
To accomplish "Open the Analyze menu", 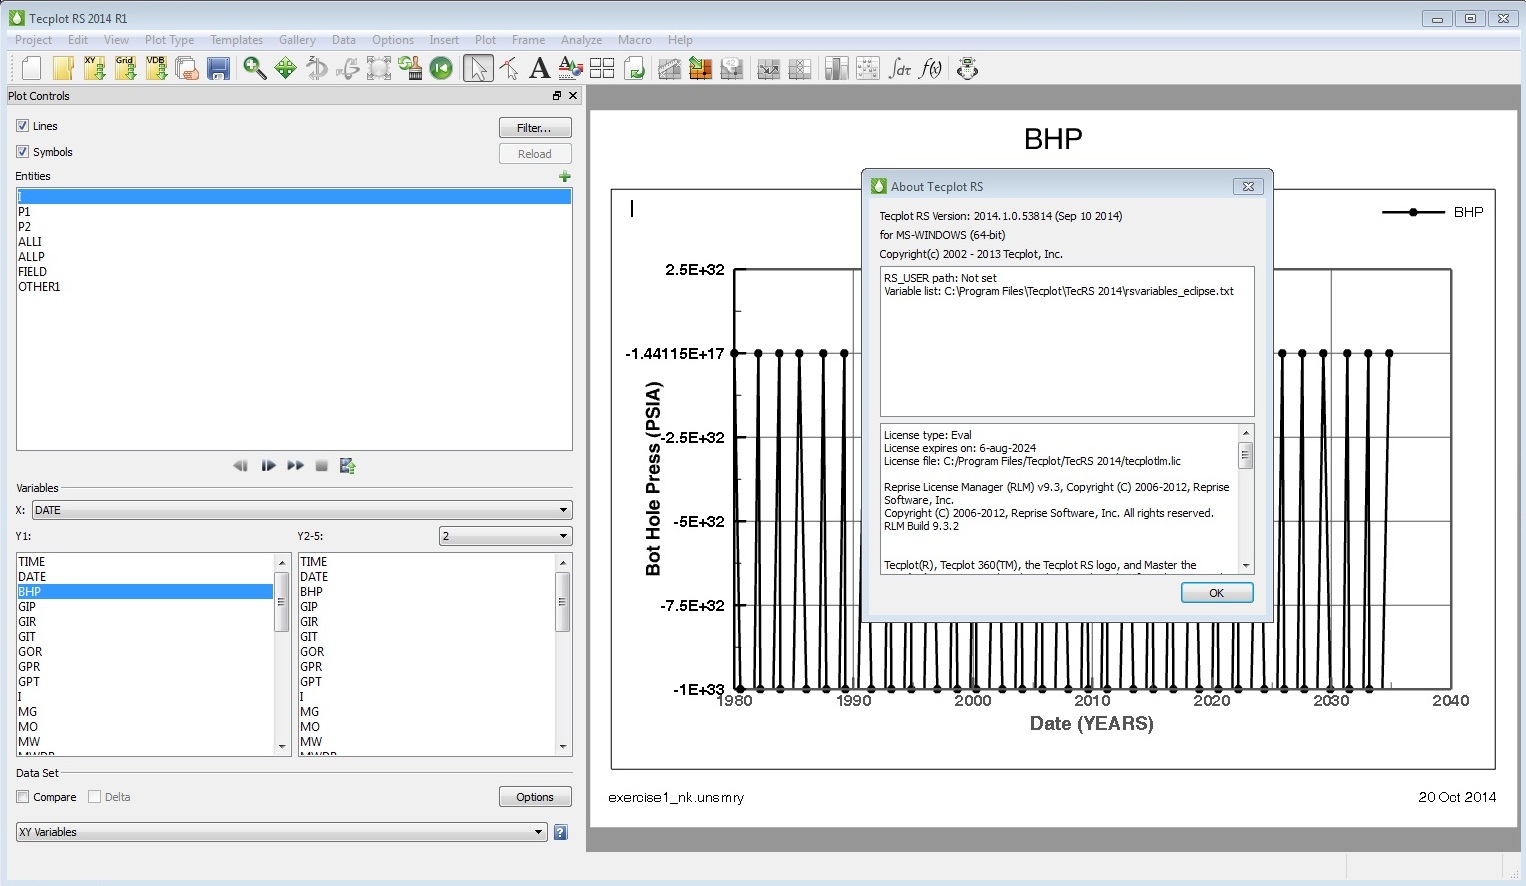I will 581,40.
